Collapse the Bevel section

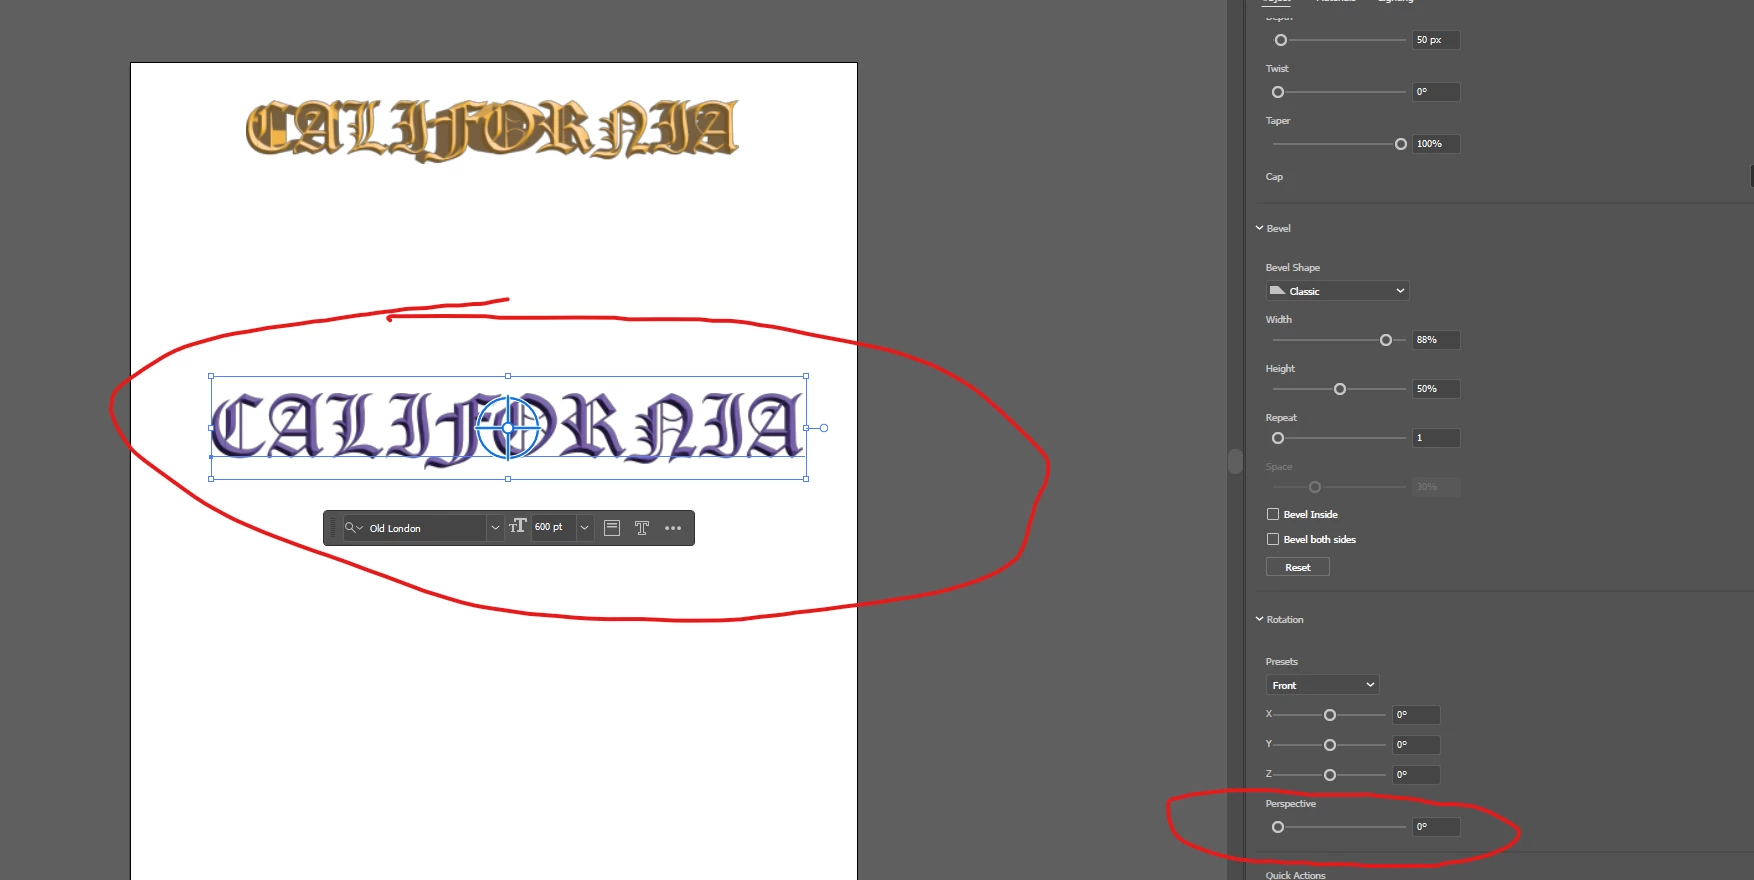[1260, 228]
